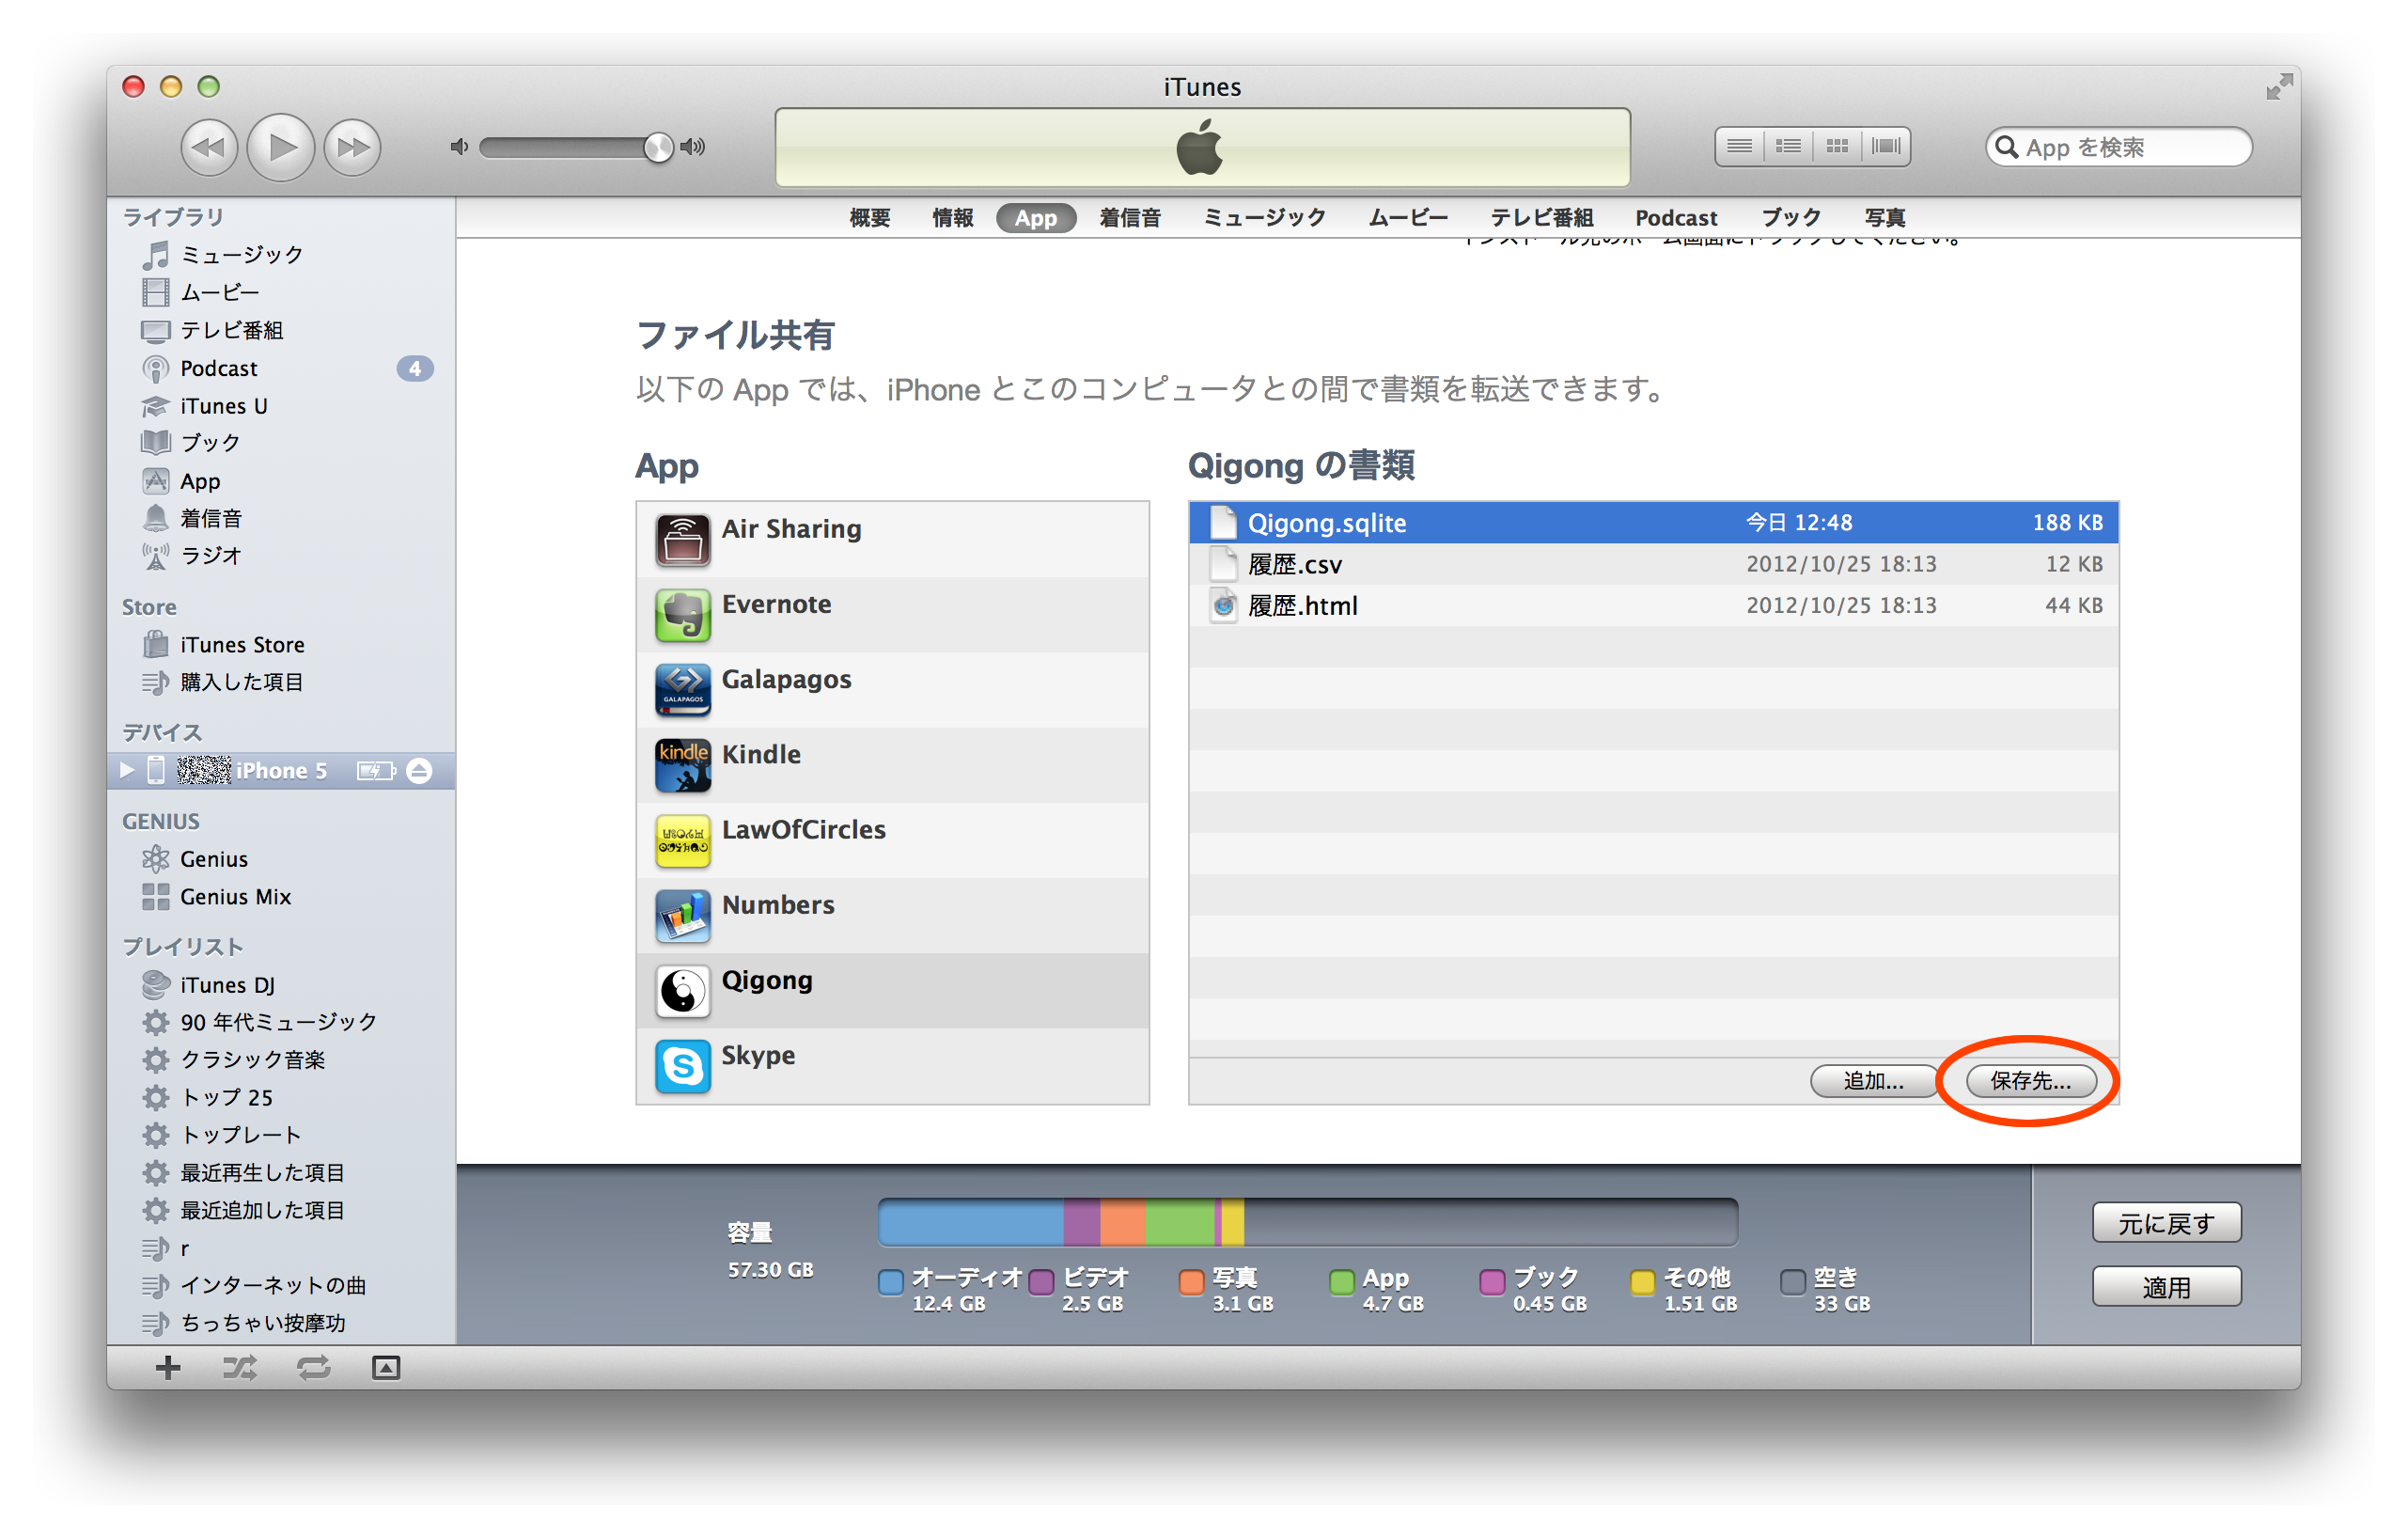This screenshot has width=2408, height=1538.
Task: Click the add playlist plus button
Action: [x=168, y=1367]
